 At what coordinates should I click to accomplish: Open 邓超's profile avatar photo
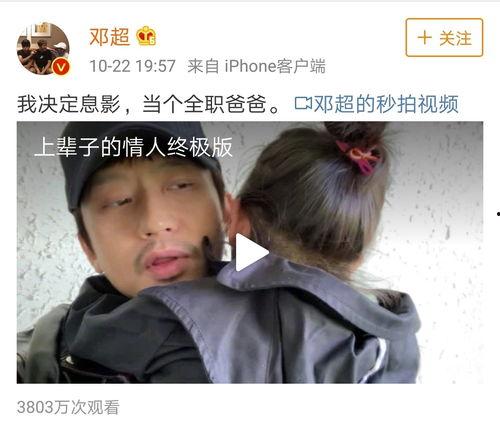43,48
